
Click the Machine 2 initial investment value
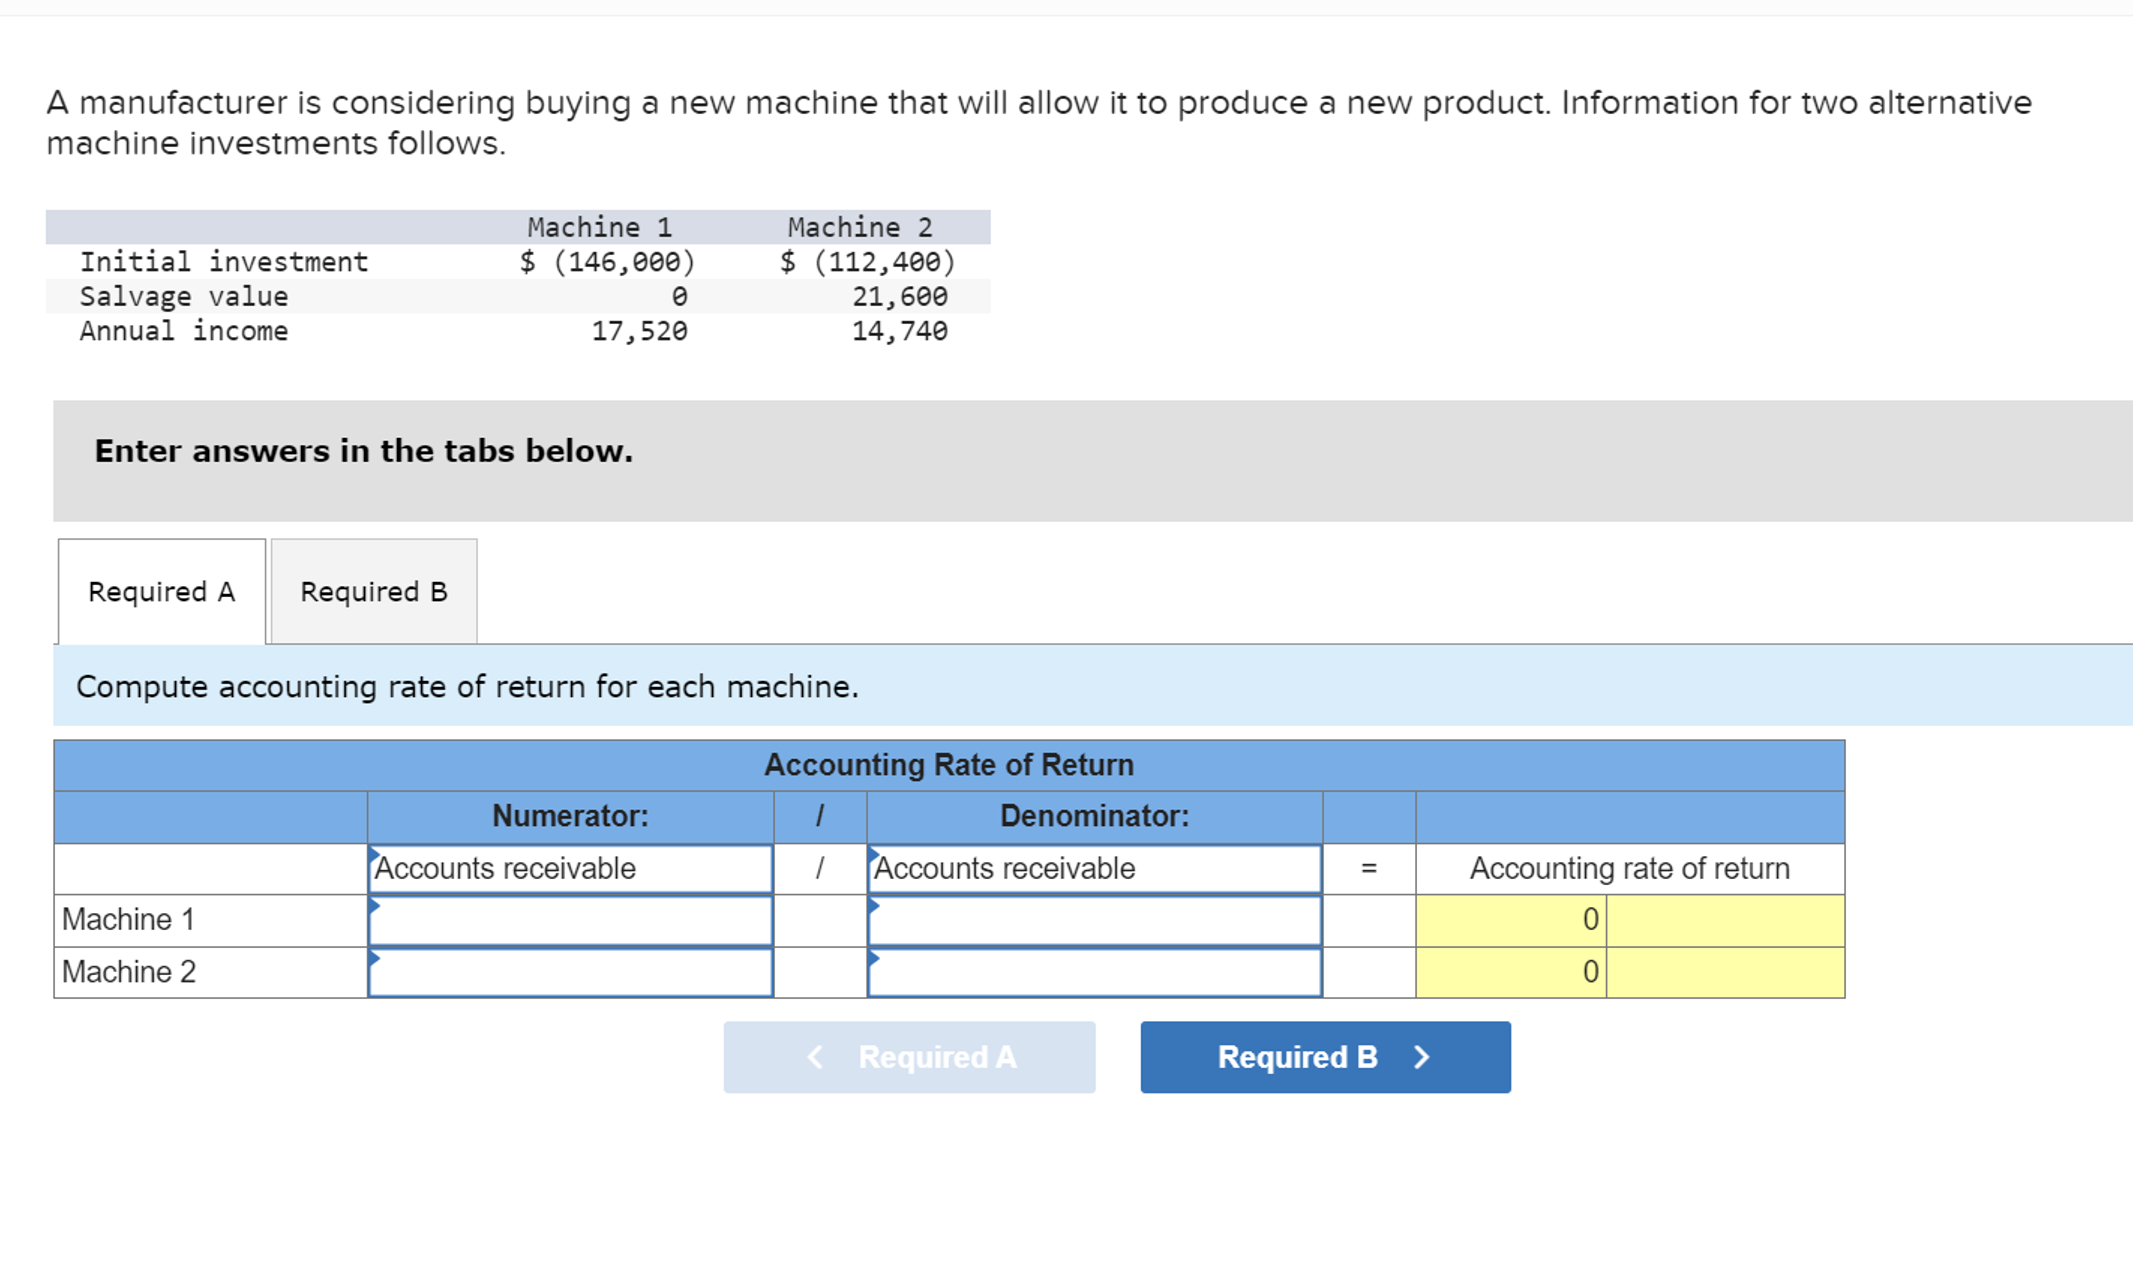click(868, 262)
